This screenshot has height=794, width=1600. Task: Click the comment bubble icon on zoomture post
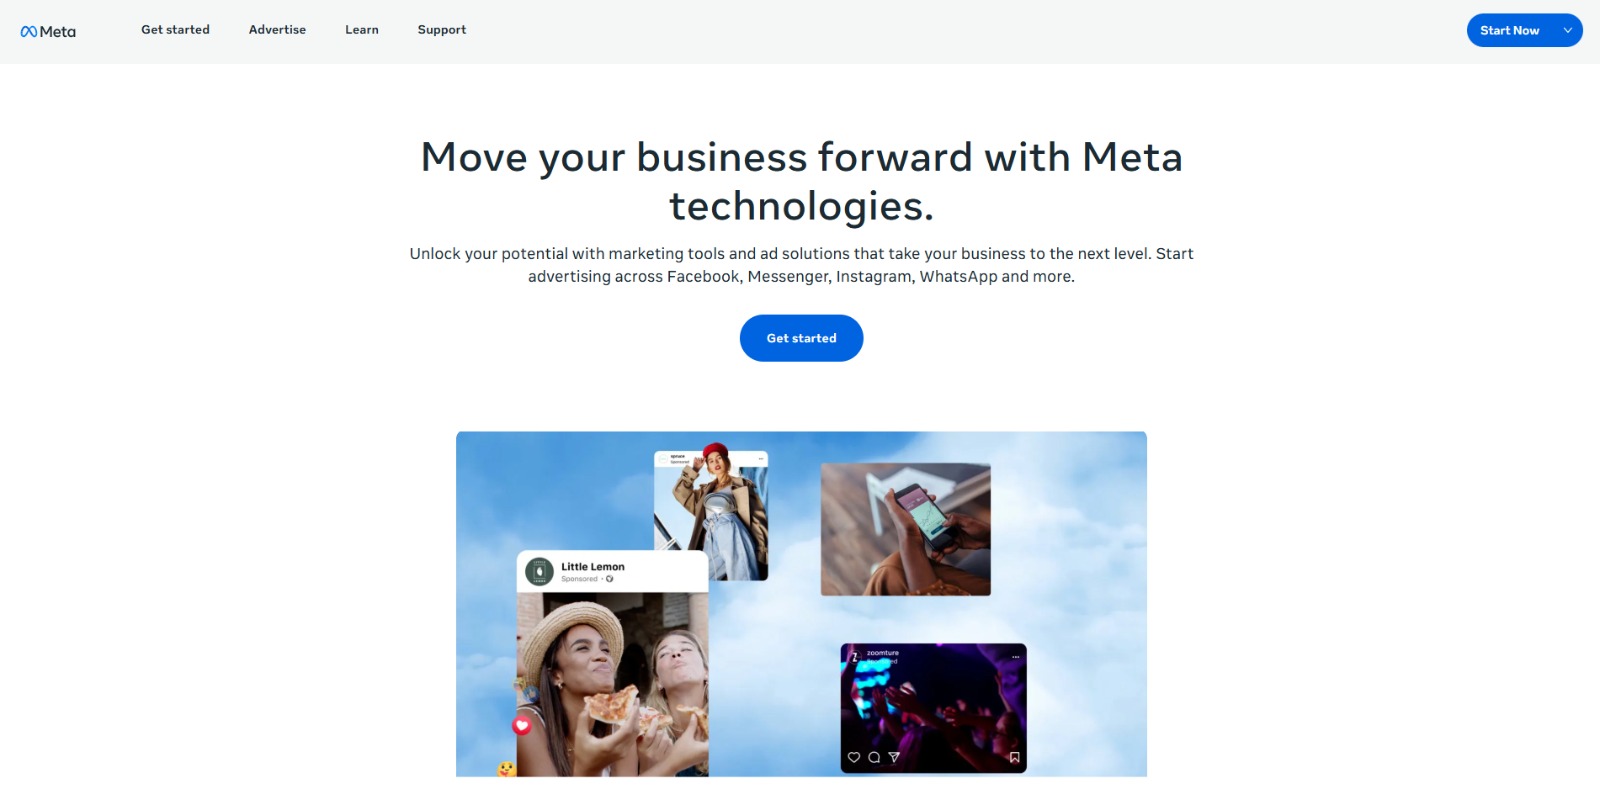[x=874, y=757]
